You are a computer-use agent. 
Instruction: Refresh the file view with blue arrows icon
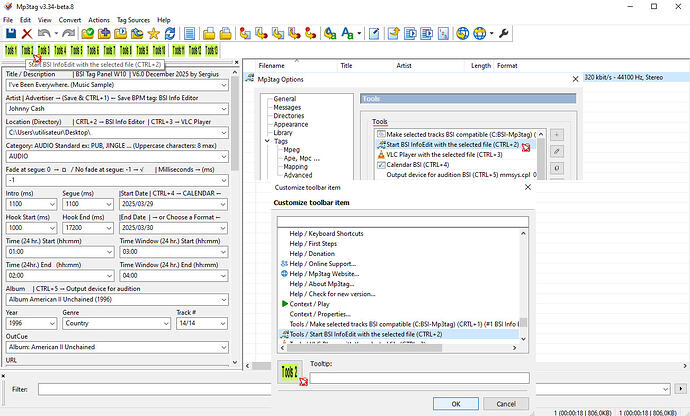[170, 33]
